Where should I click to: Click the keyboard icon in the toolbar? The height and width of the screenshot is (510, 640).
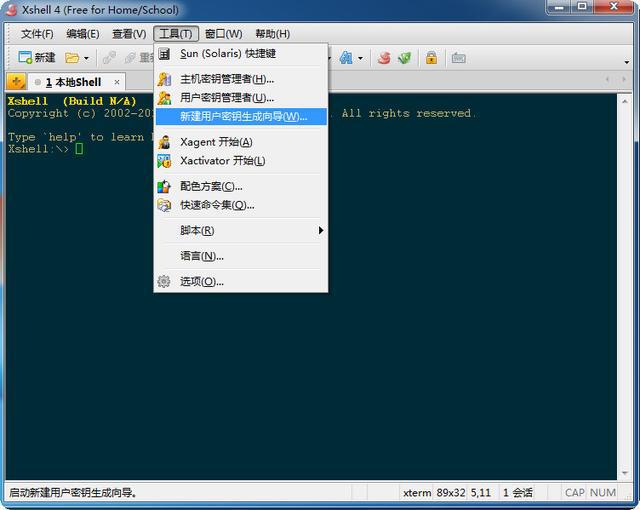(458, 58)
